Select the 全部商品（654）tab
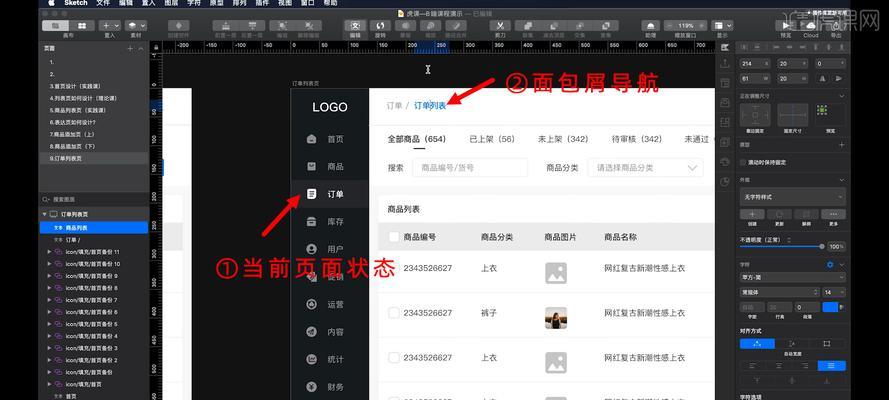 417,139
